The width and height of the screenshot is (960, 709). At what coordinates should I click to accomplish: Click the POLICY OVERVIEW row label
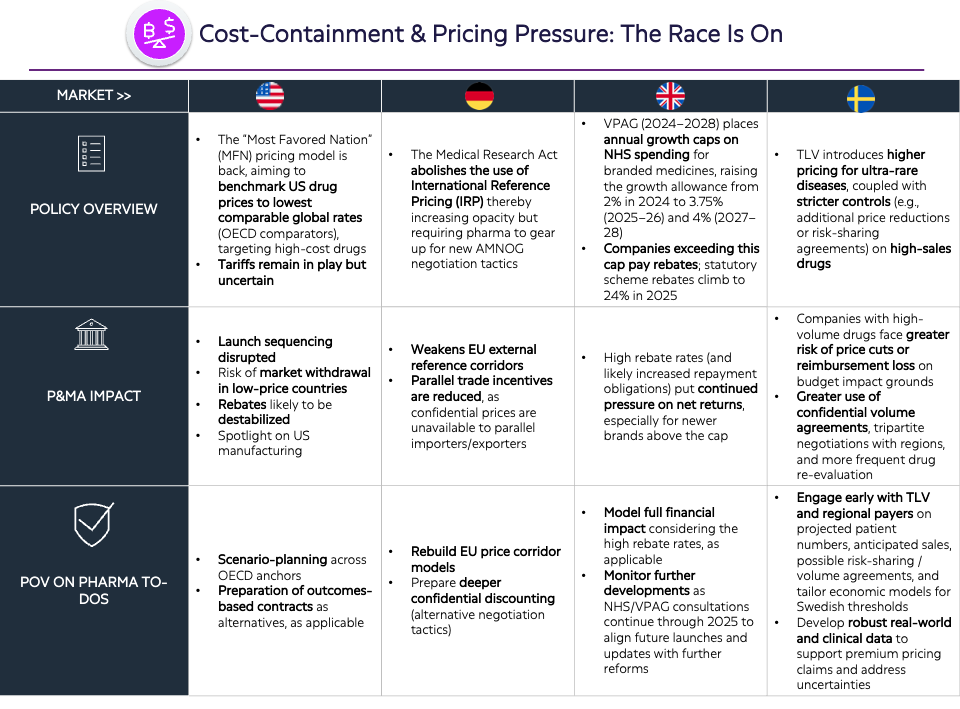pos(94,209)
